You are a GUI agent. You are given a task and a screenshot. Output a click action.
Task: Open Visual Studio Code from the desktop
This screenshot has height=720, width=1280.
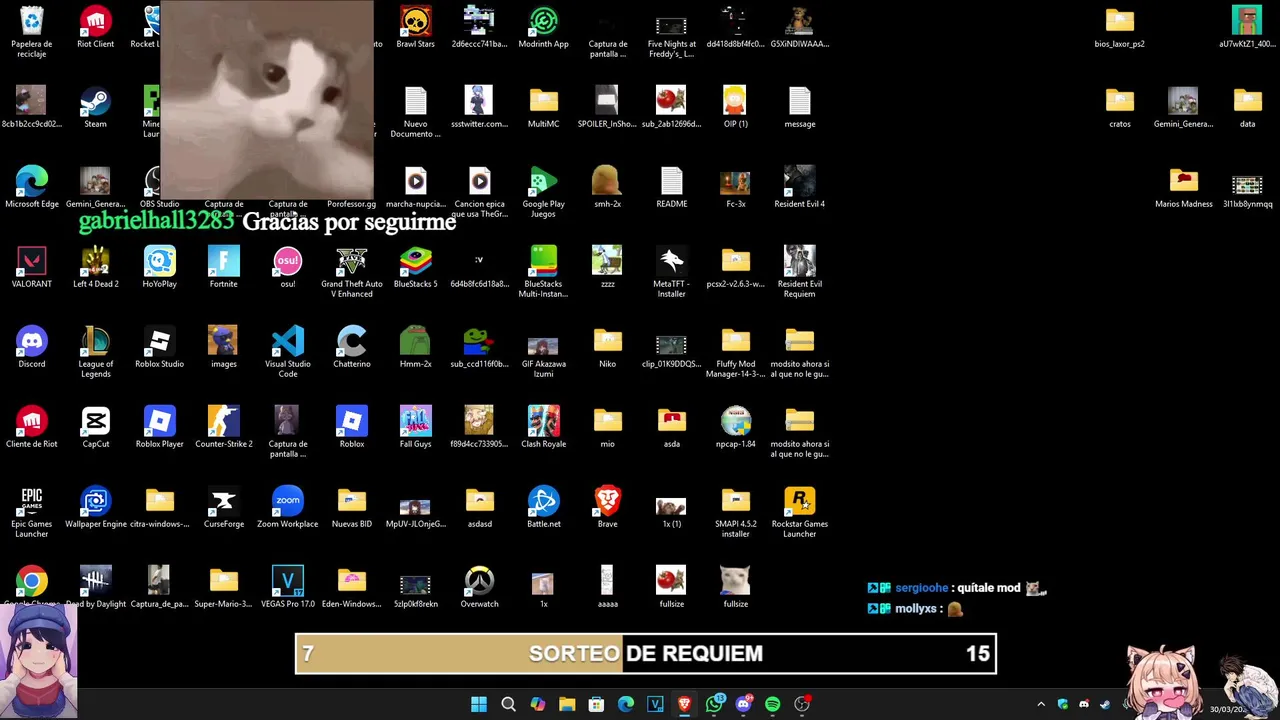288,352
